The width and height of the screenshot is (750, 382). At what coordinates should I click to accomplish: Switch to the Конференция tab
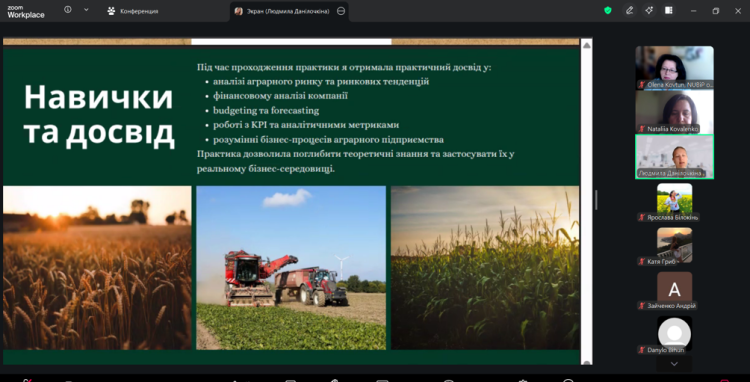pyautogui.click(x=133, y=11)
